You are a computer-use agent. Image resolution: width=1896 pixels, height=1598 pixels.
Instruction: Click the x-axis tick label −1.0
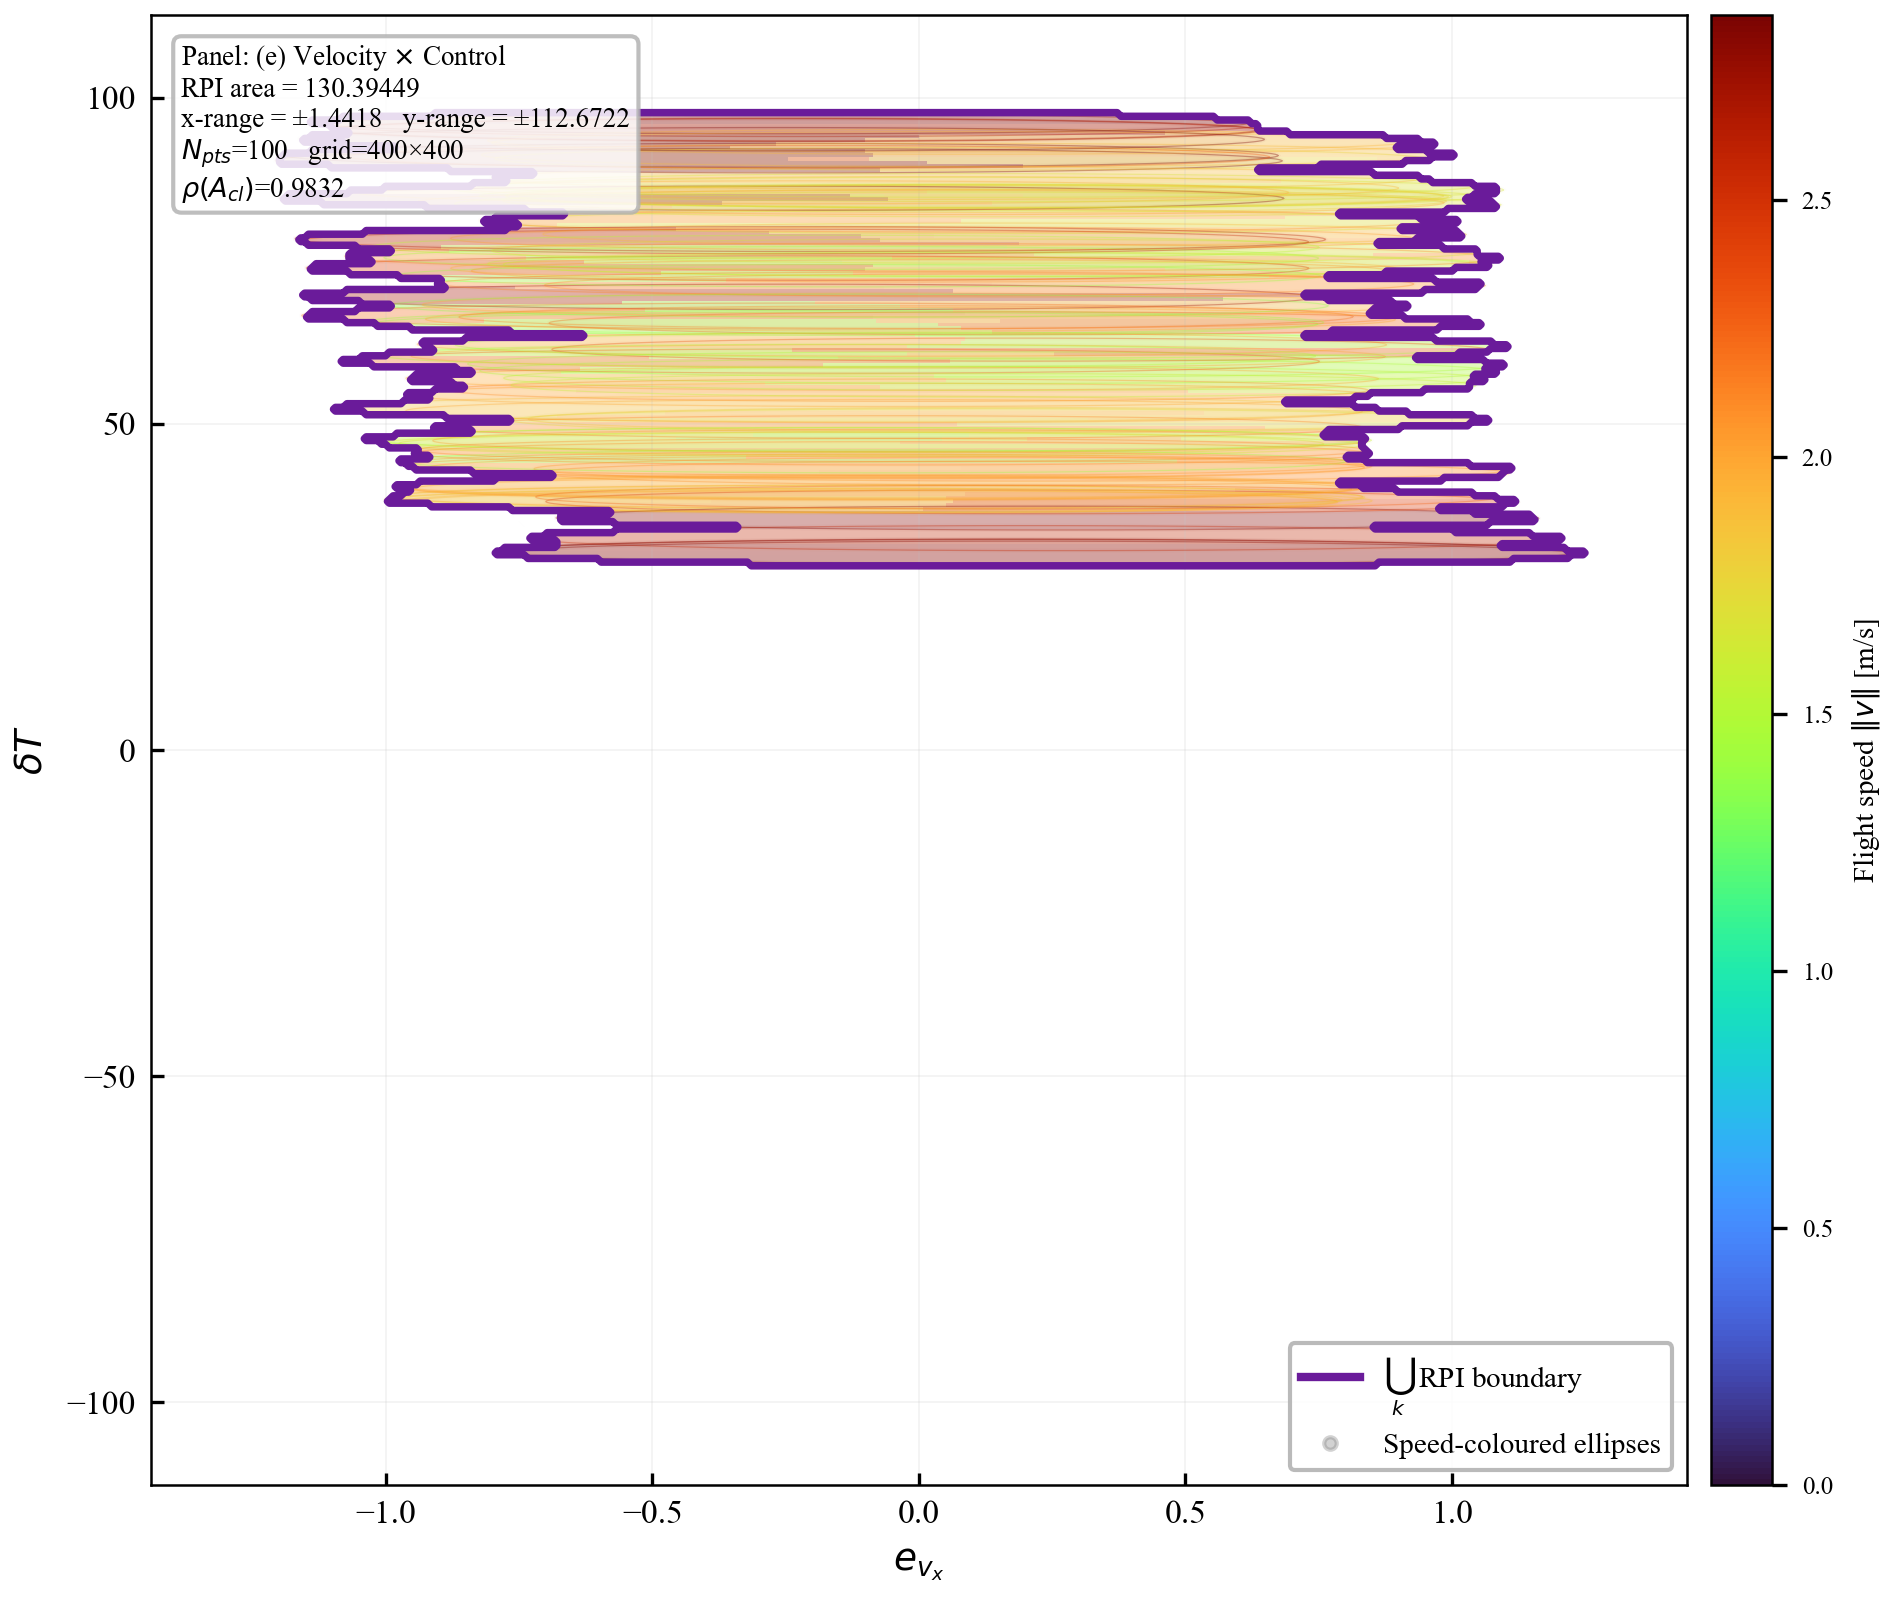tap(385, 1513)
